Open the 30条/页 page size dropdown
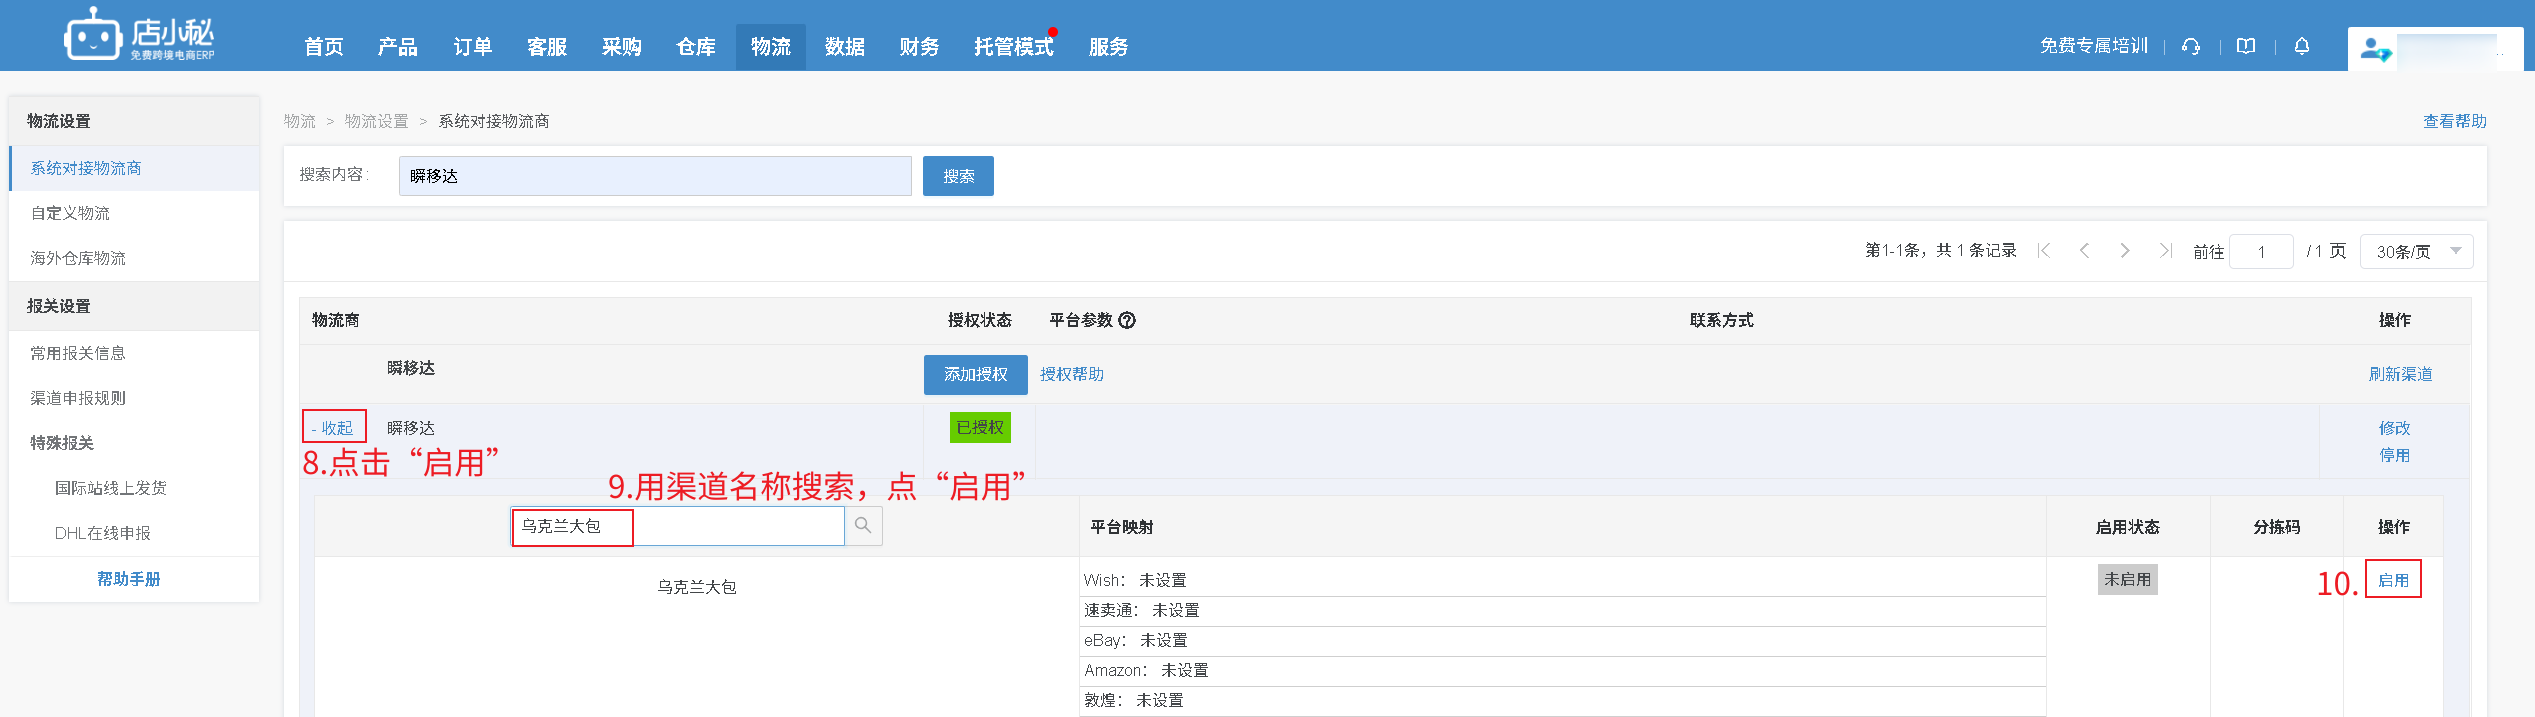2535x717 pixels. click(2415, 252)
